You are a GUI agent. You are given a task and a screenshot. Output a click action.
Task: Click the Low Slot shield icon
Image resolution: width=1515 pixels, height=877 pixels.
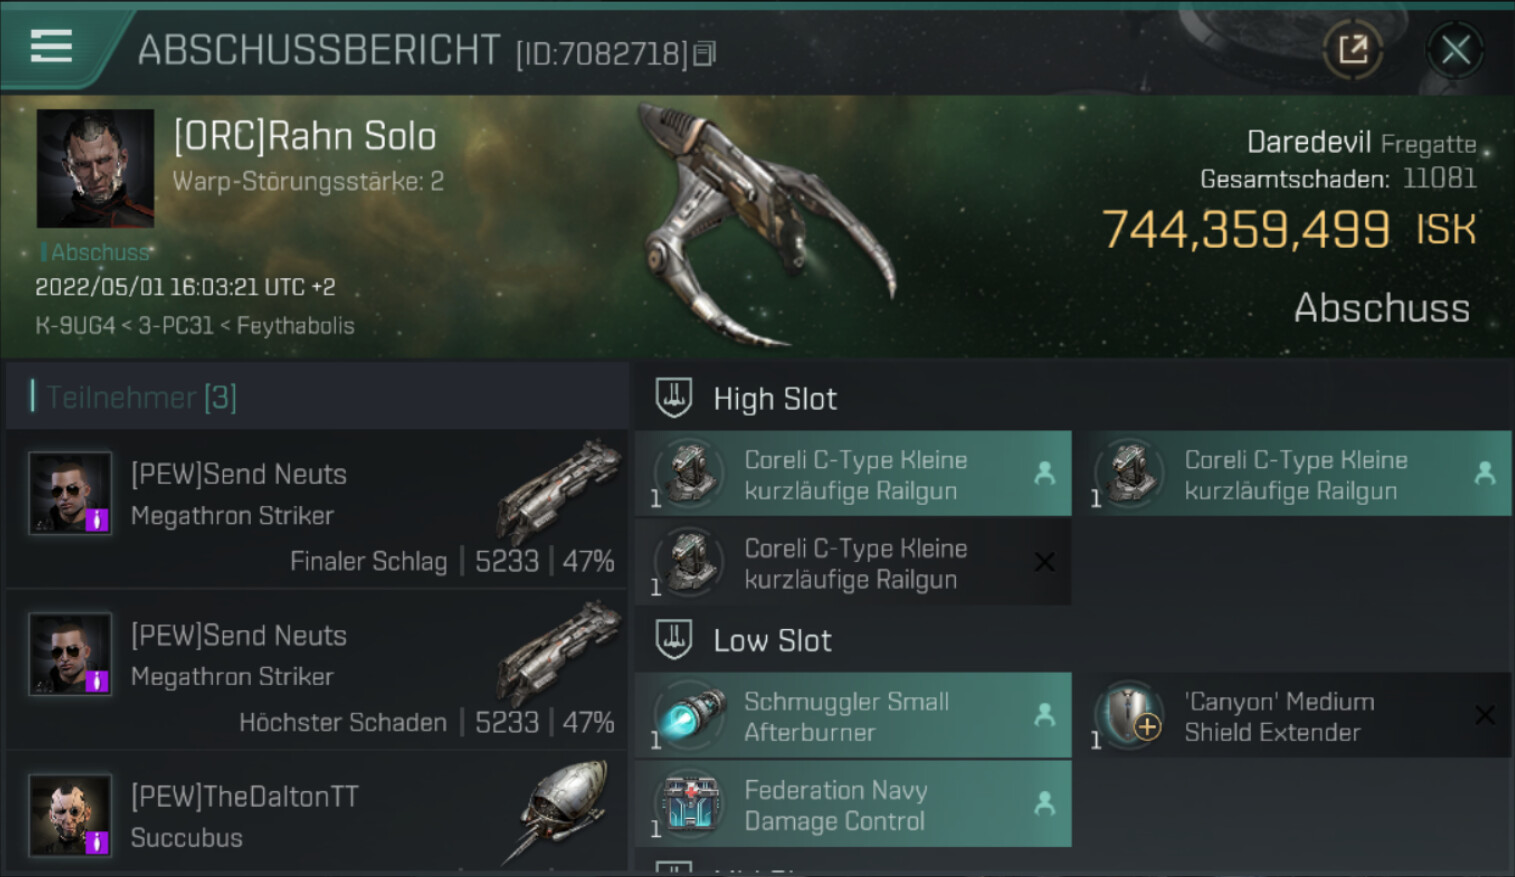click(674, 640)
